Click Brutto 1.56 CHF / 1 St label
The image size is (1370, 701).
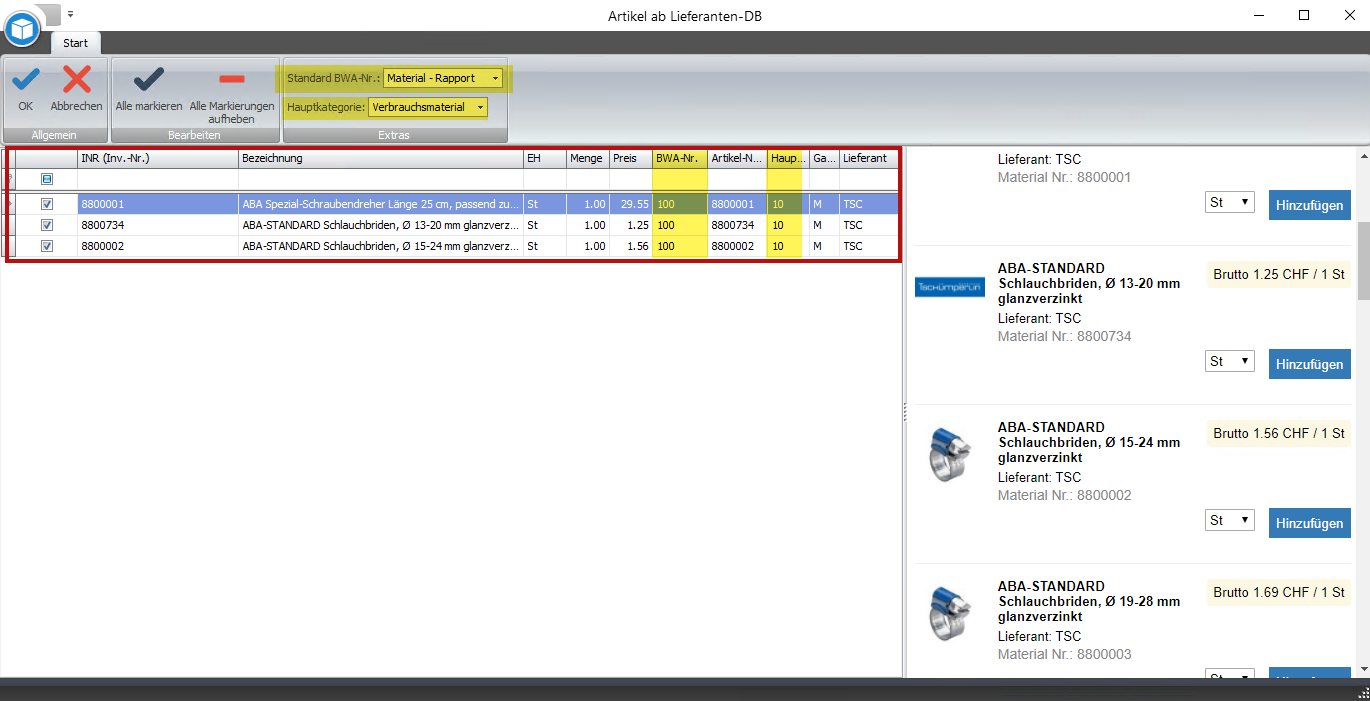click(x=1279, y=433)
